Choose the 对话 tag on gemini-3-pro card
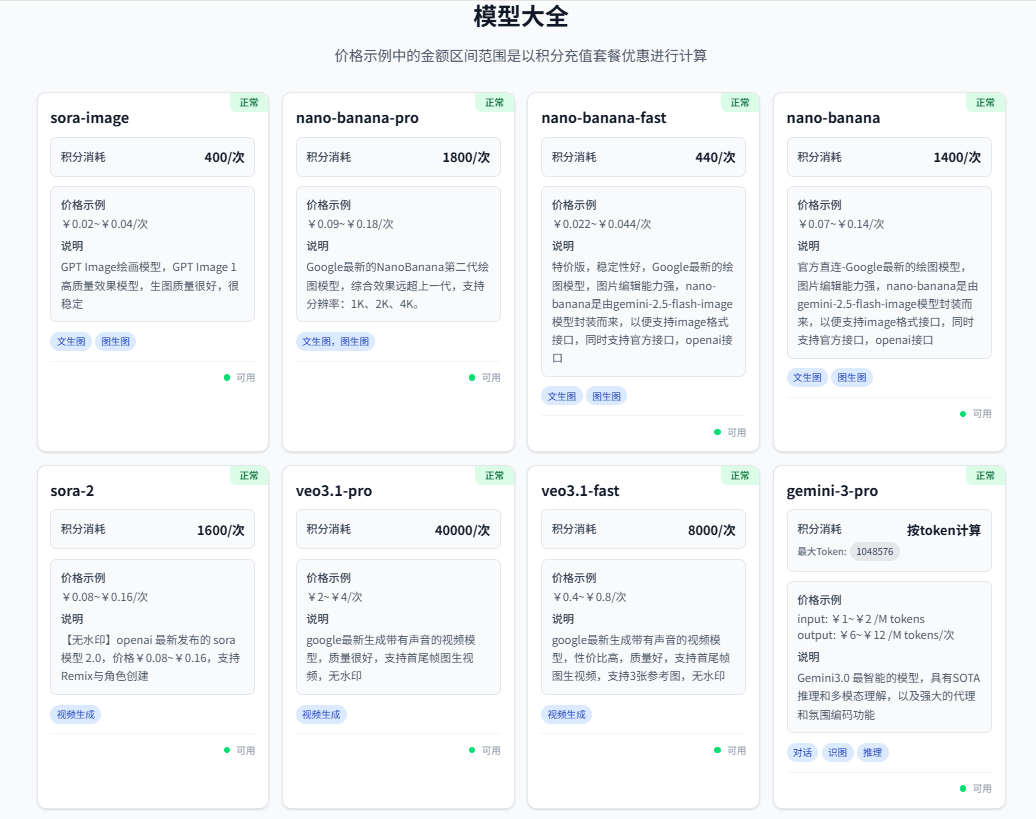1036x819 pixels. [x=802, y=752]
